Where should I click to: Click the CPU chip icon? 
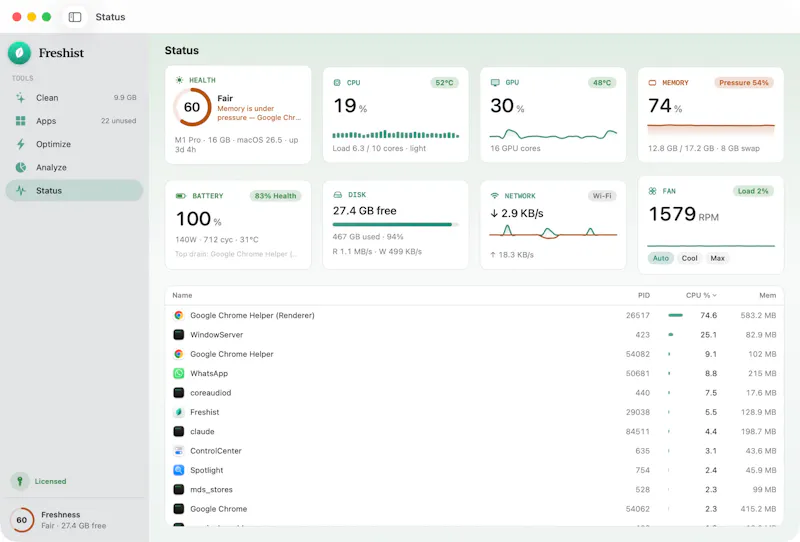tap(337, 83)
